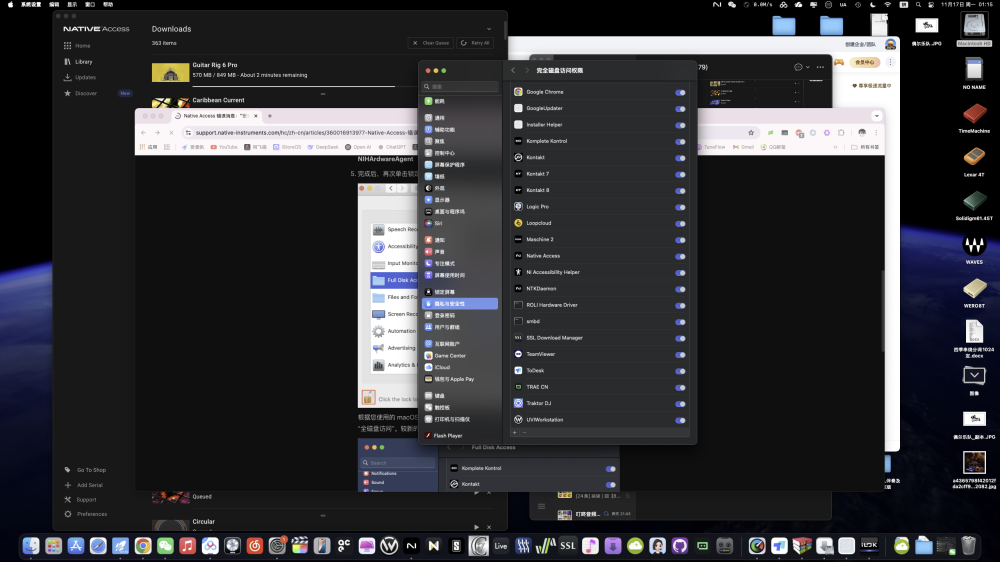
Task: Open Updates in Native Access sidebar
Action: point(85,77)
